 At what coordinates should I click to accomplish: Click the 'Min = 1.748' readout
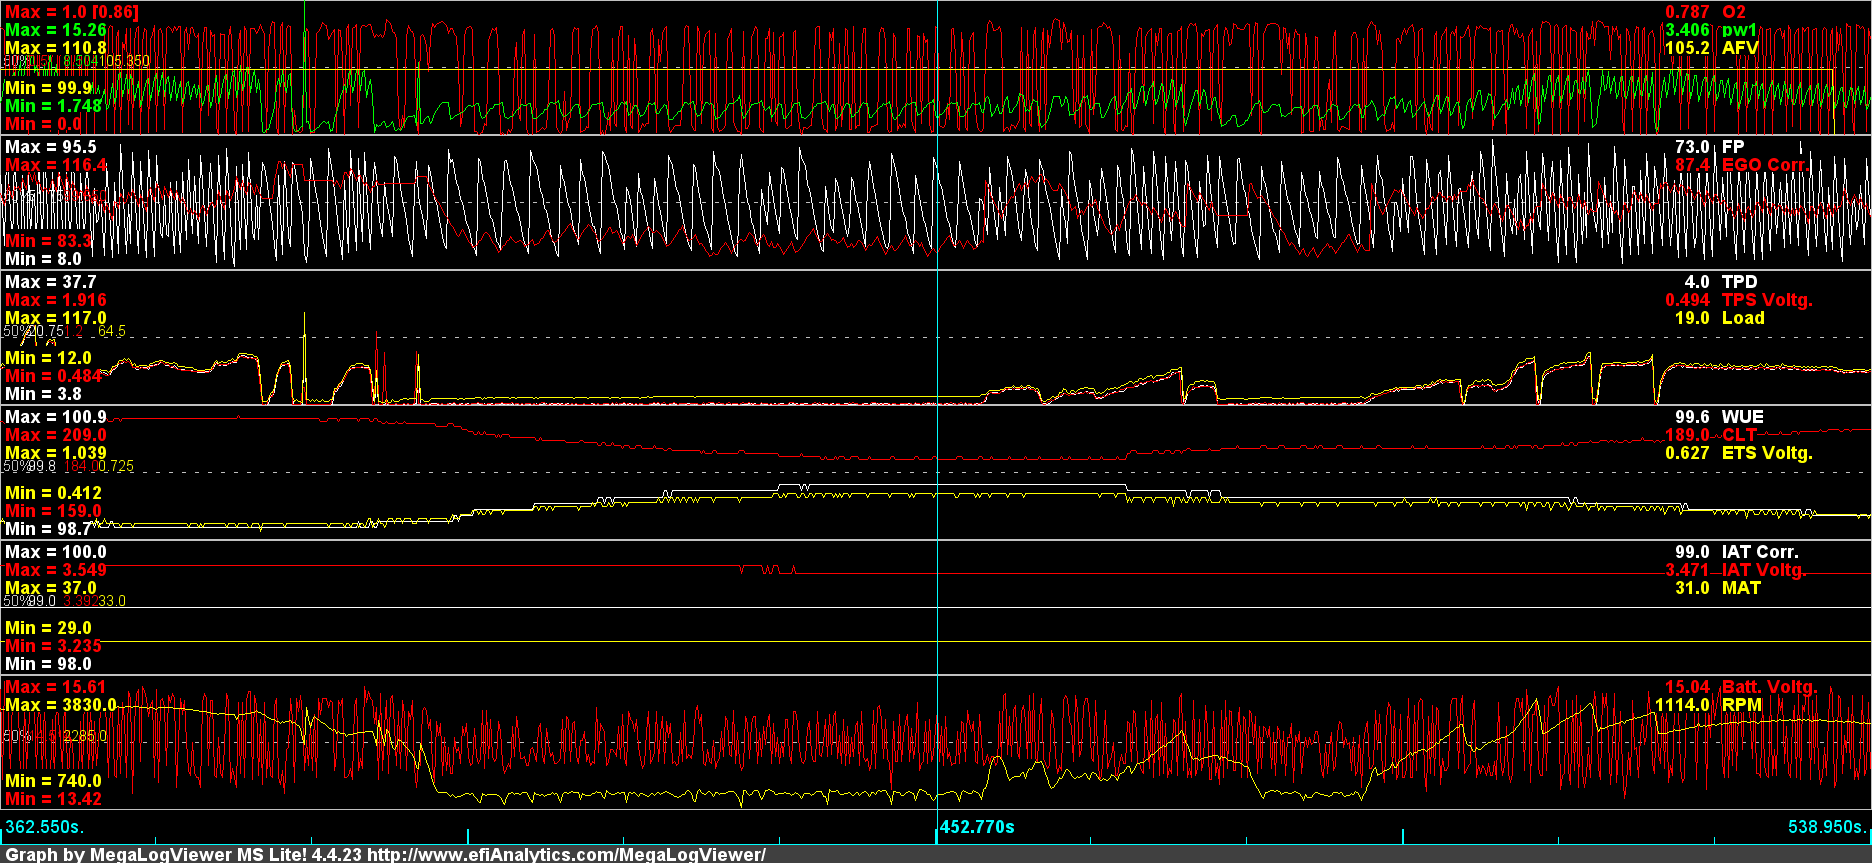tap(53, 106)
